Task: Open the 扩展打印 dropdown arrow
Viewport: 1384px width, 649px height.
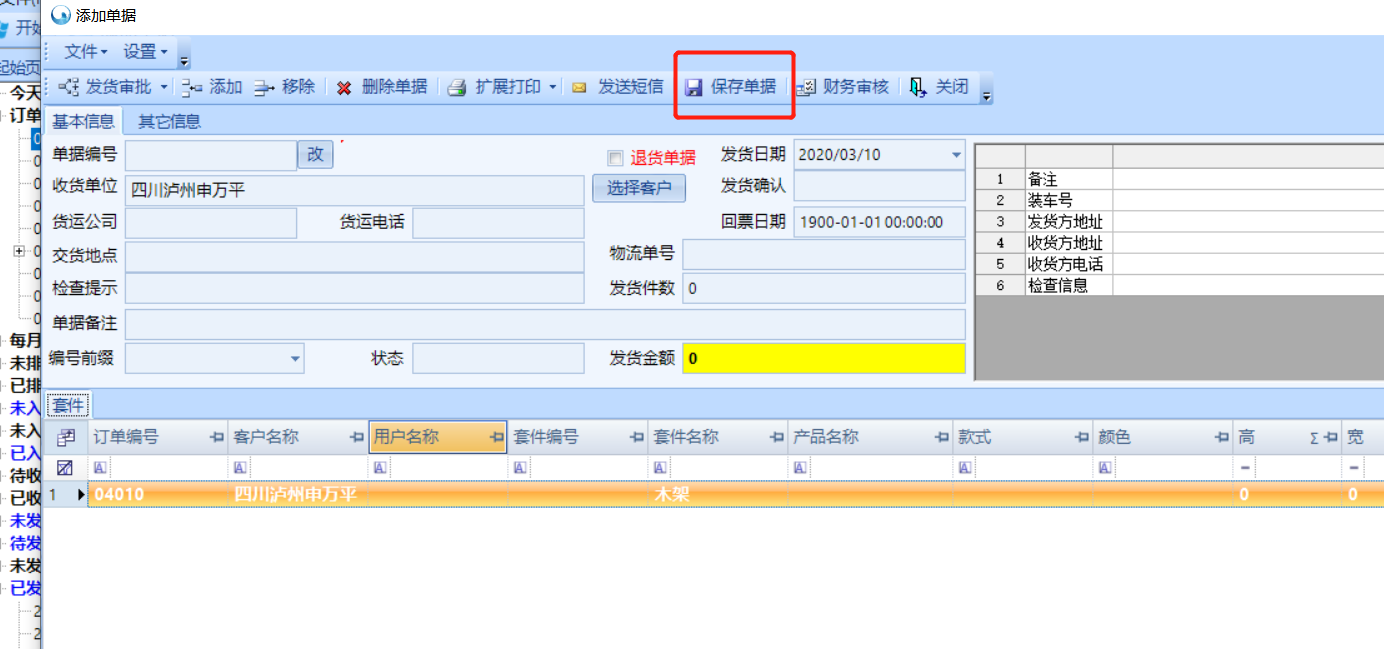Action: [x=552, y=88]
